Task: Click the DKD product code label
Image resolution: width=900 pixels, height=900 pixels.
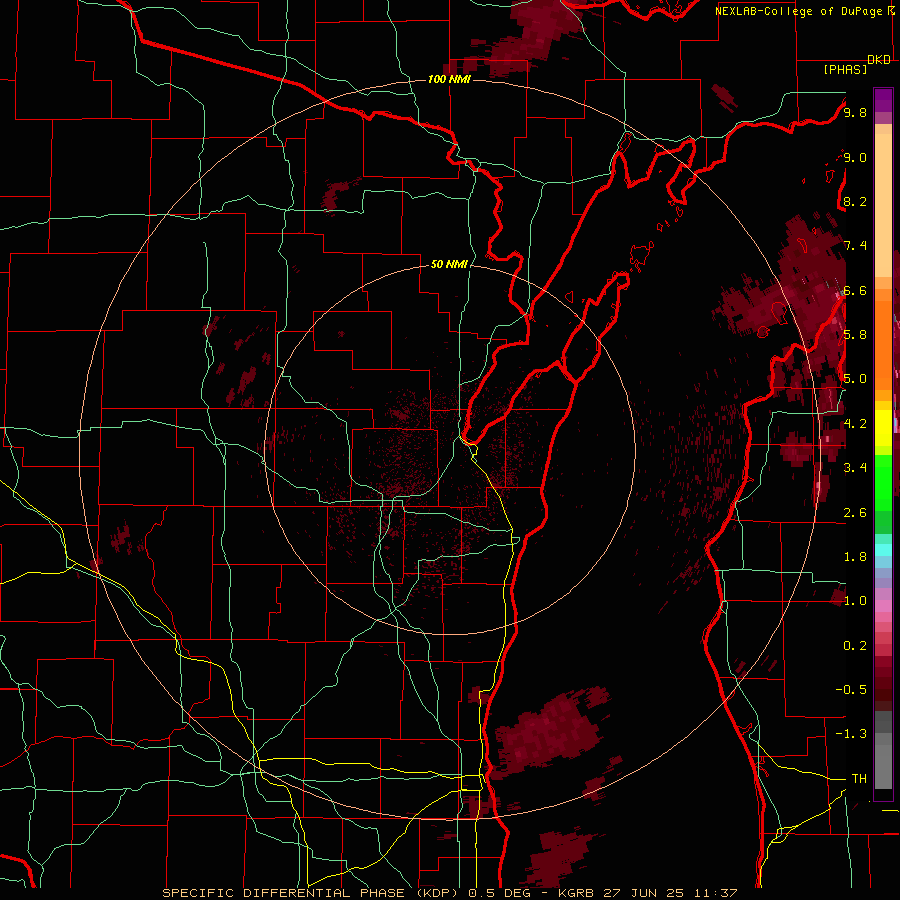Action: pos(879,60)
